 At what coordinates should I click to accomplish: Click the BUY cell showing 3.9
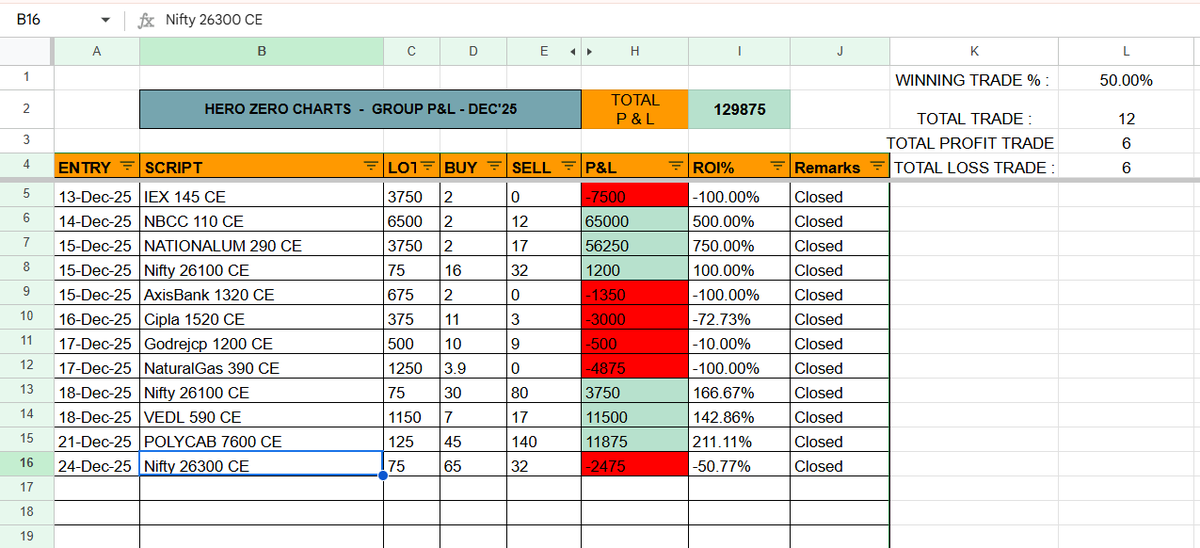473,368
